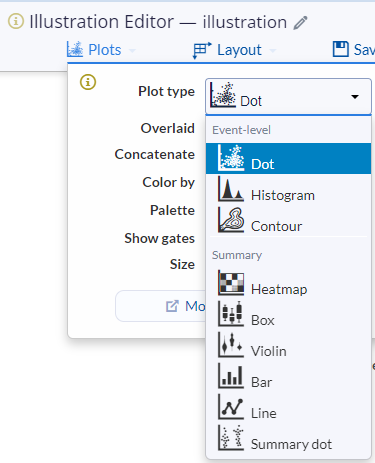
Task: Select the Box option label
Action: 263,320
